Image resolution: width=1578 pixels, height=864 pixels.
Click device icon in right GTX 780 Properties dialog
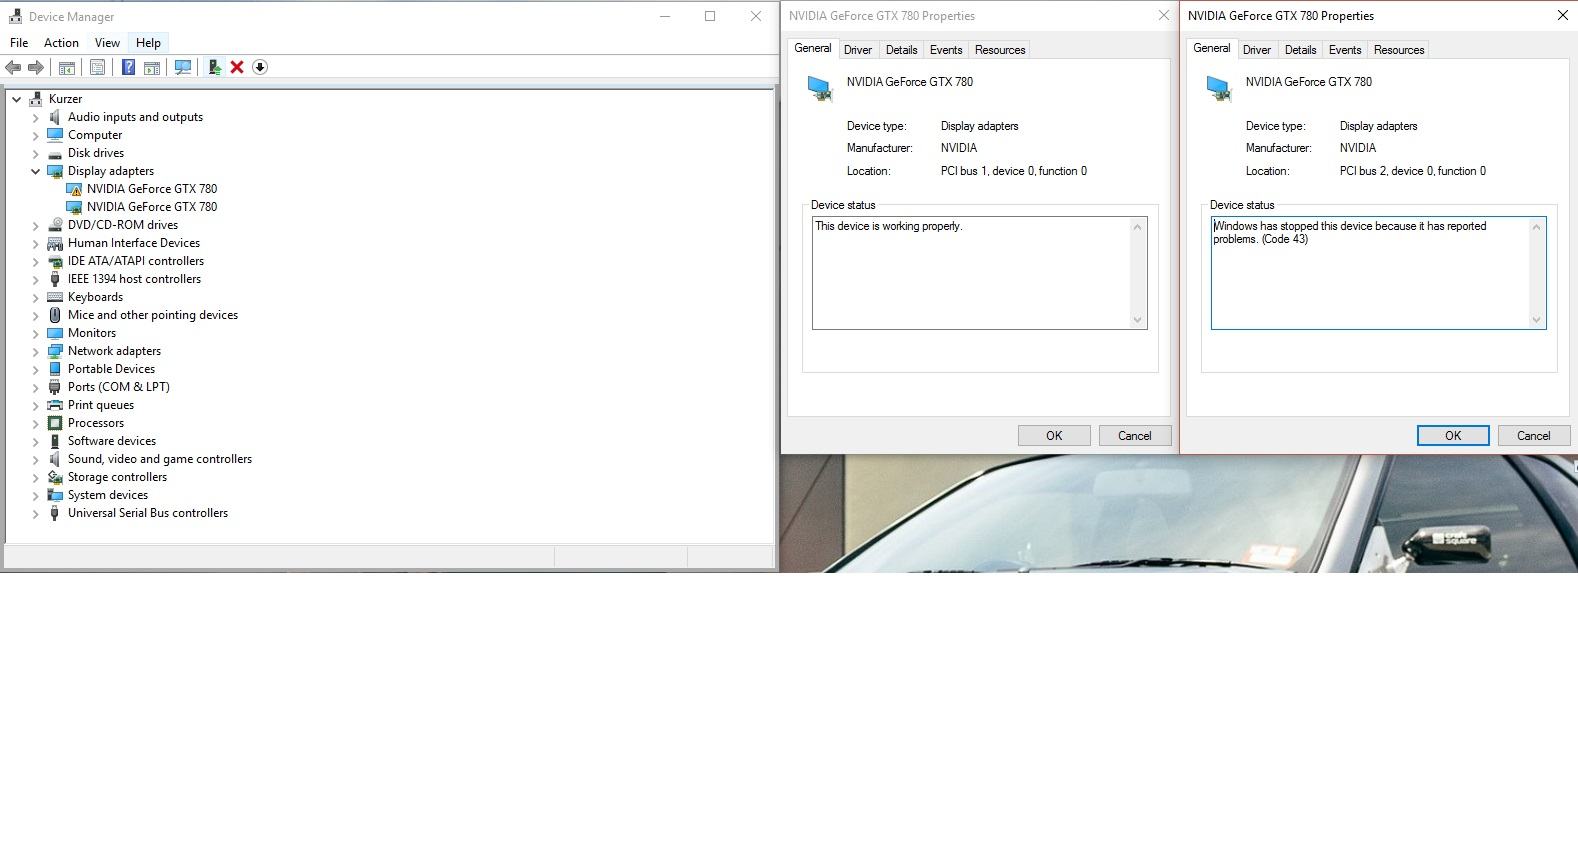click(1219, 88)
